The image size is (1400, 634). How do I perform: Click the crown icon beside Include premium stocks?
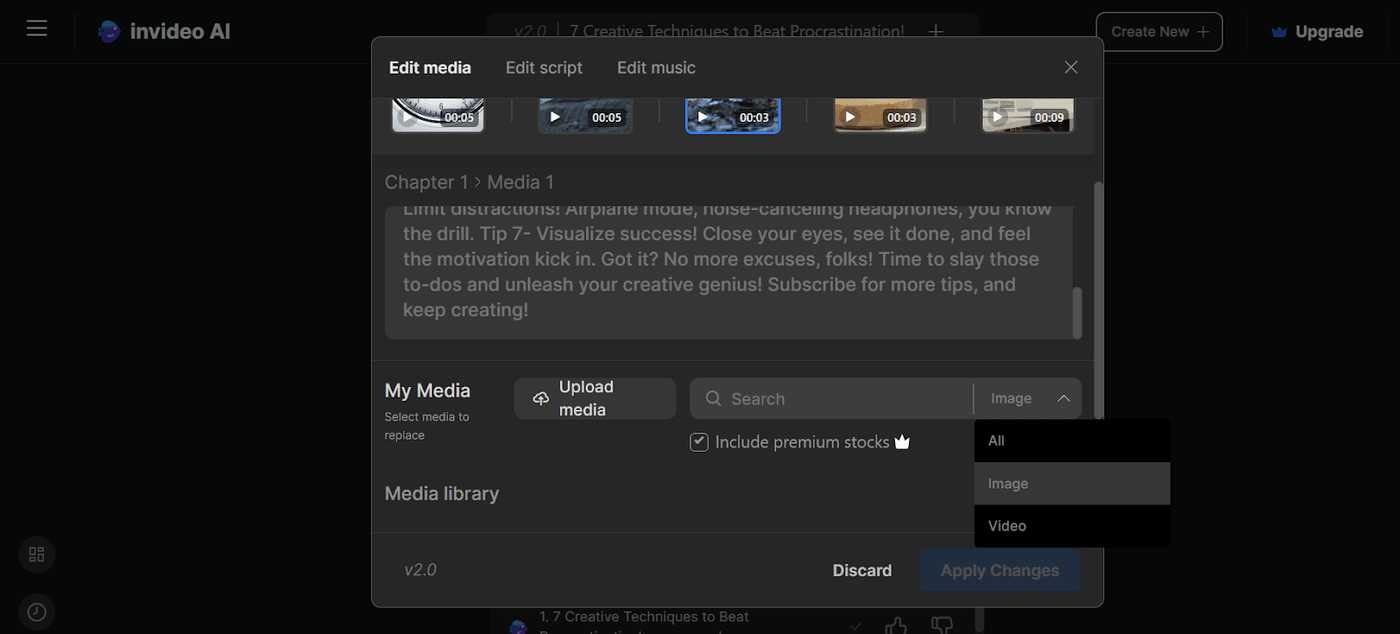click(x=901, y=441)
